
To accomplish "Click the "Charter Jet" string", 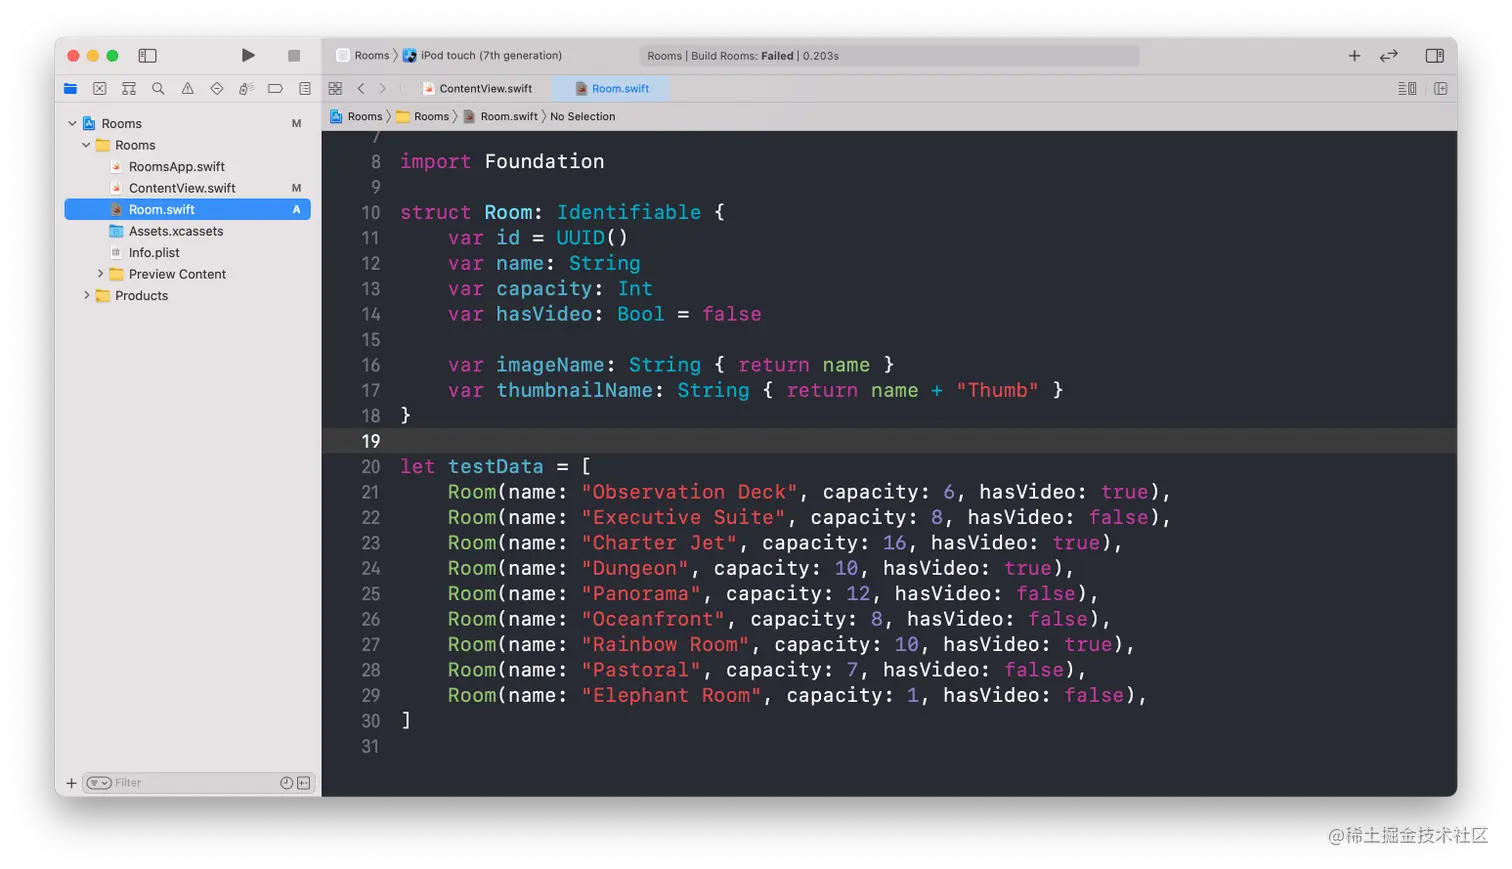I will coord(659,543).
